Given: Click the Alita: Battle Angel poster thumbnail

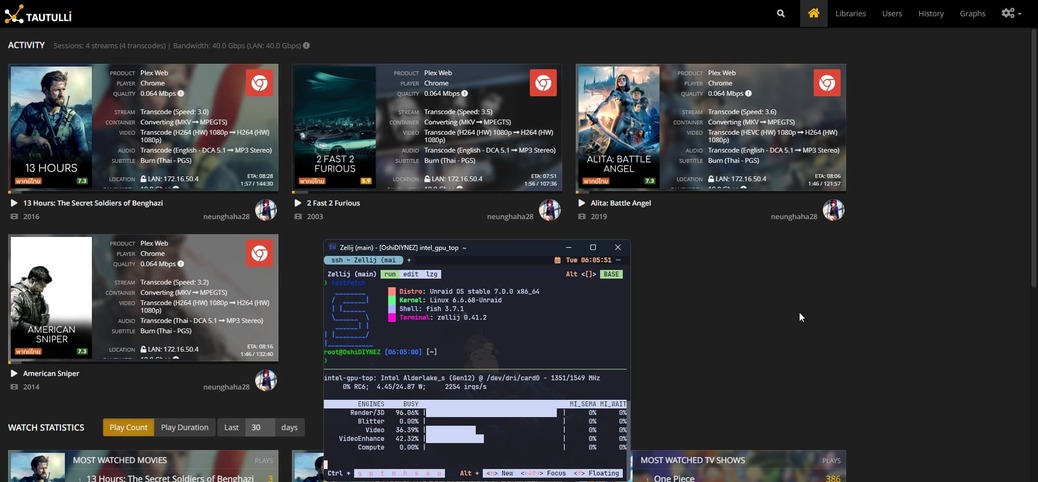Looking at the screenshot, I should coord(618,126).
